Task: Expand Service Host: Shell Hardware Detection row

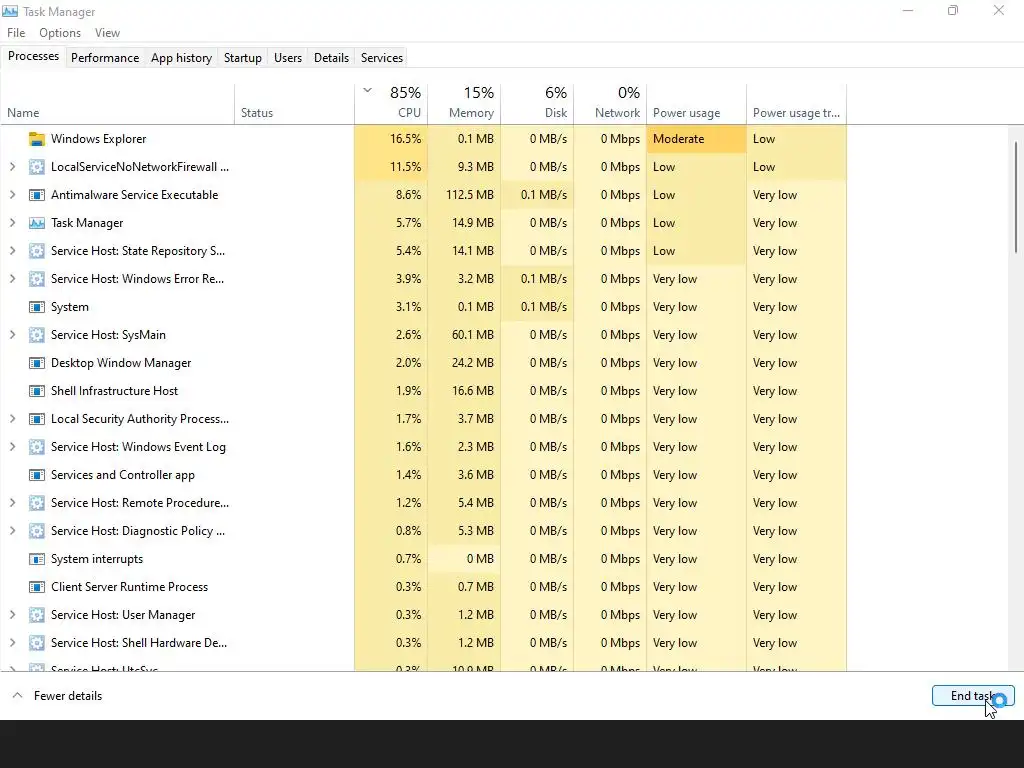Action: coord(12,643)
